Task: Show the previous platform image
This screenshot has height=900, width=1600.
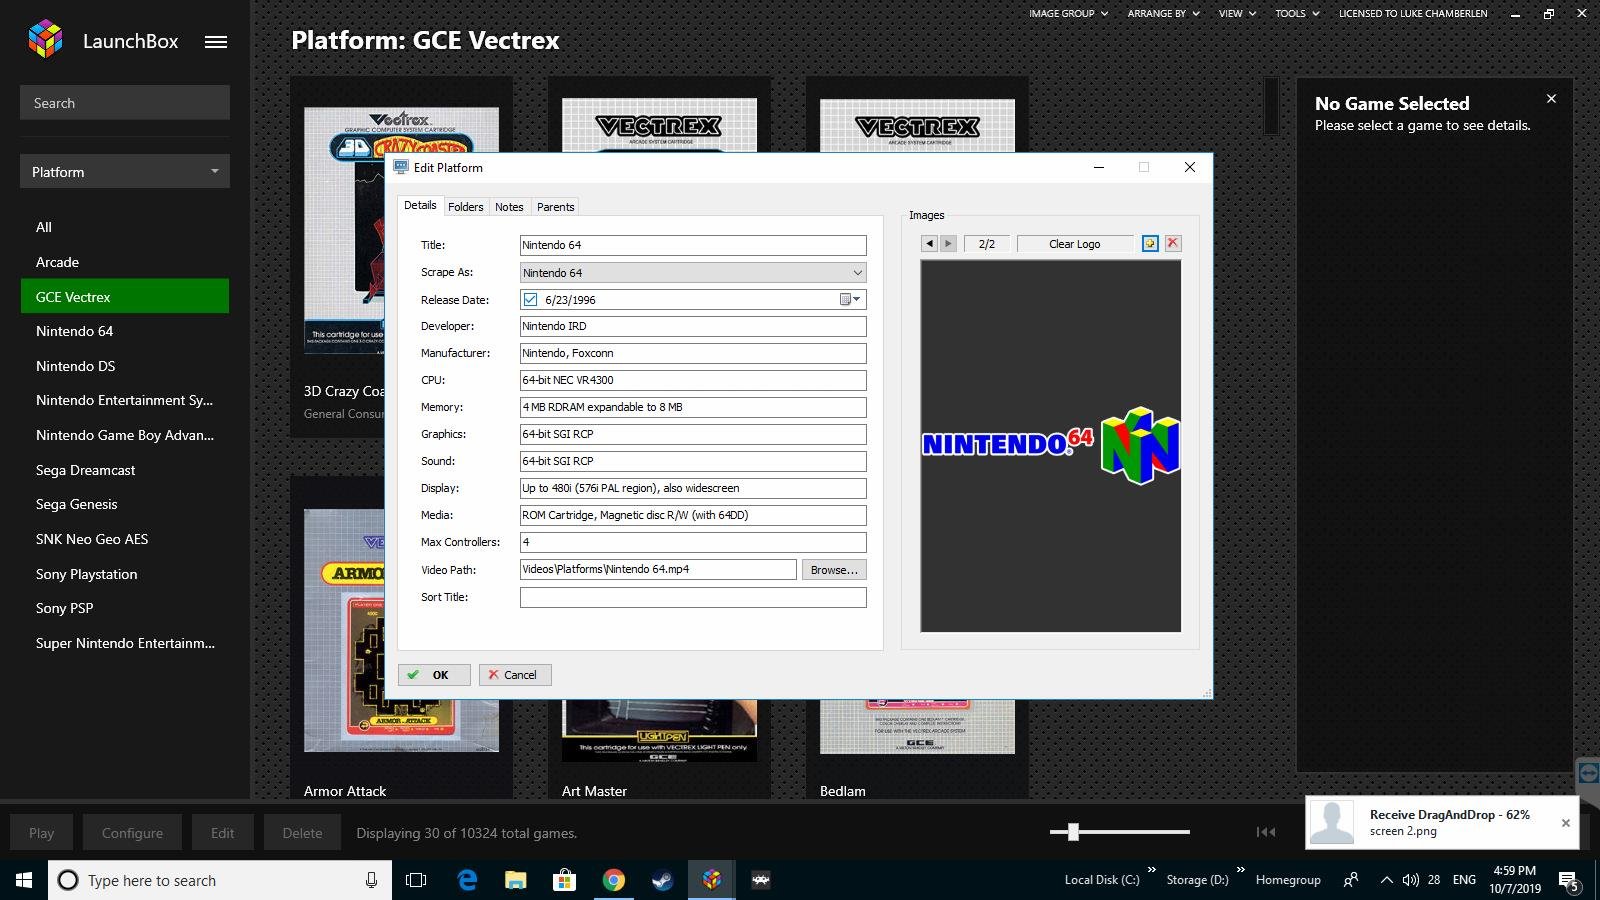Action: pos(929,244)
